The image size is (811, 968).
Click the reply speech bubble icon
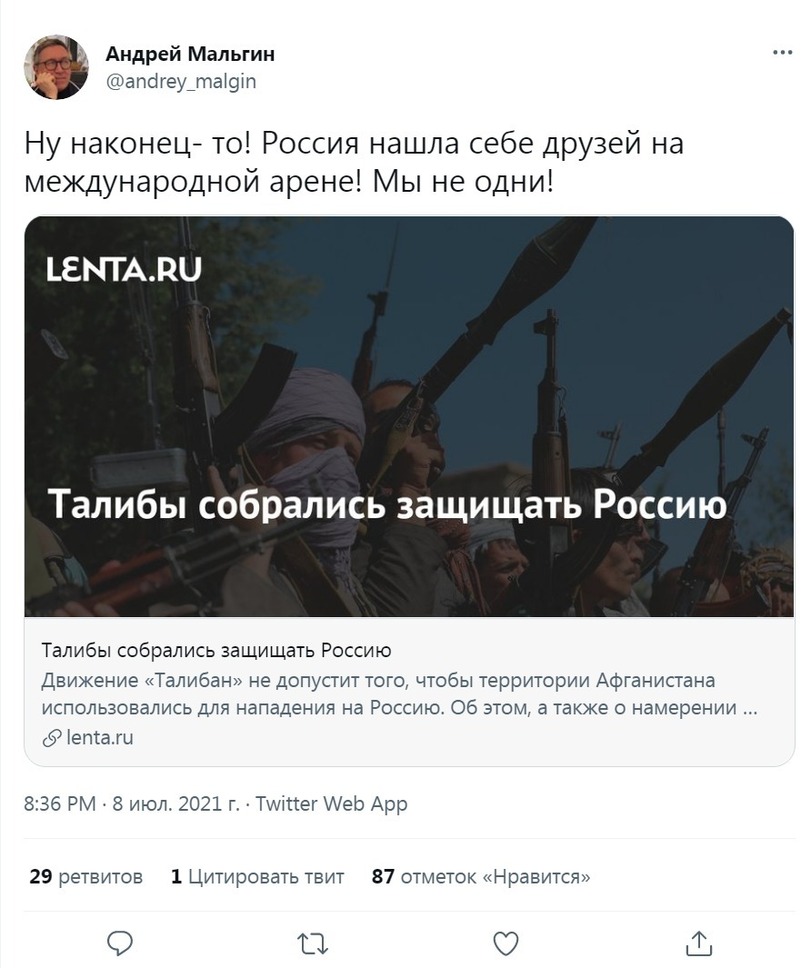point(120,941)
